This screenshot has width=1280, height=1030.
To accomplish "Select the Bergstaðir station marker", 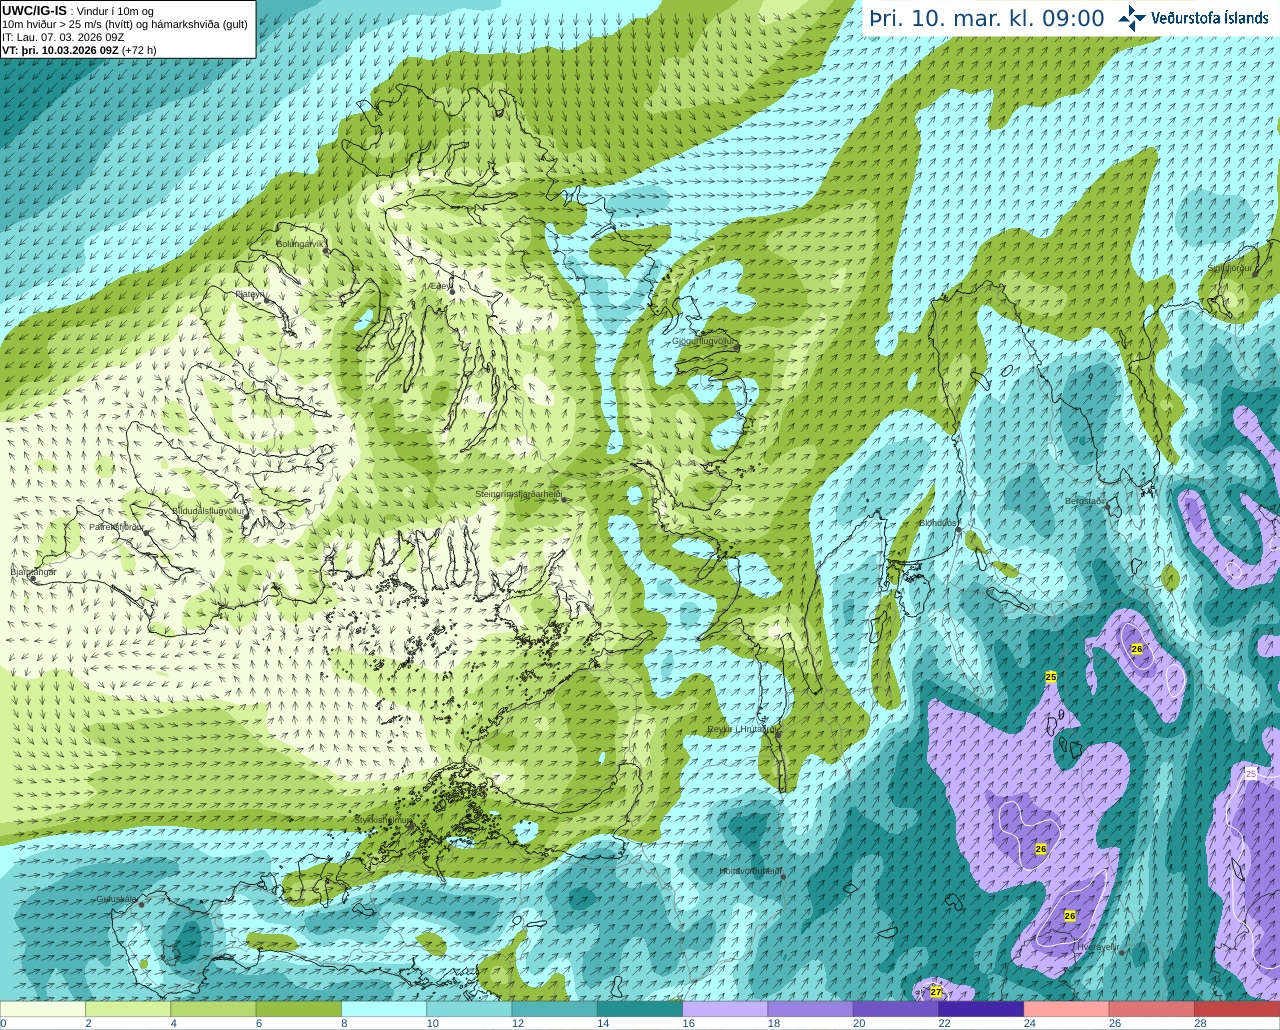I will (1108, 507).
